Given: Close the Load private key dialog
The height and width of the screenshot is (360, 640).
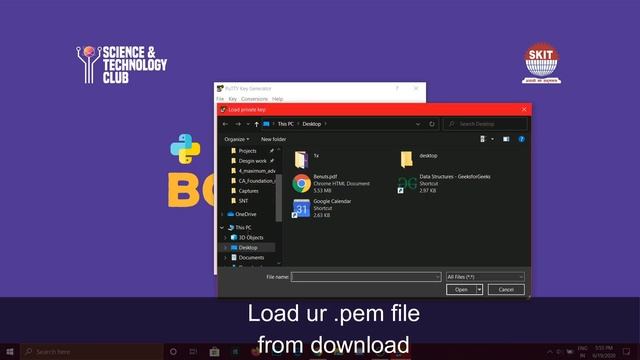Looking at the screenshot, I should point(524,109).
